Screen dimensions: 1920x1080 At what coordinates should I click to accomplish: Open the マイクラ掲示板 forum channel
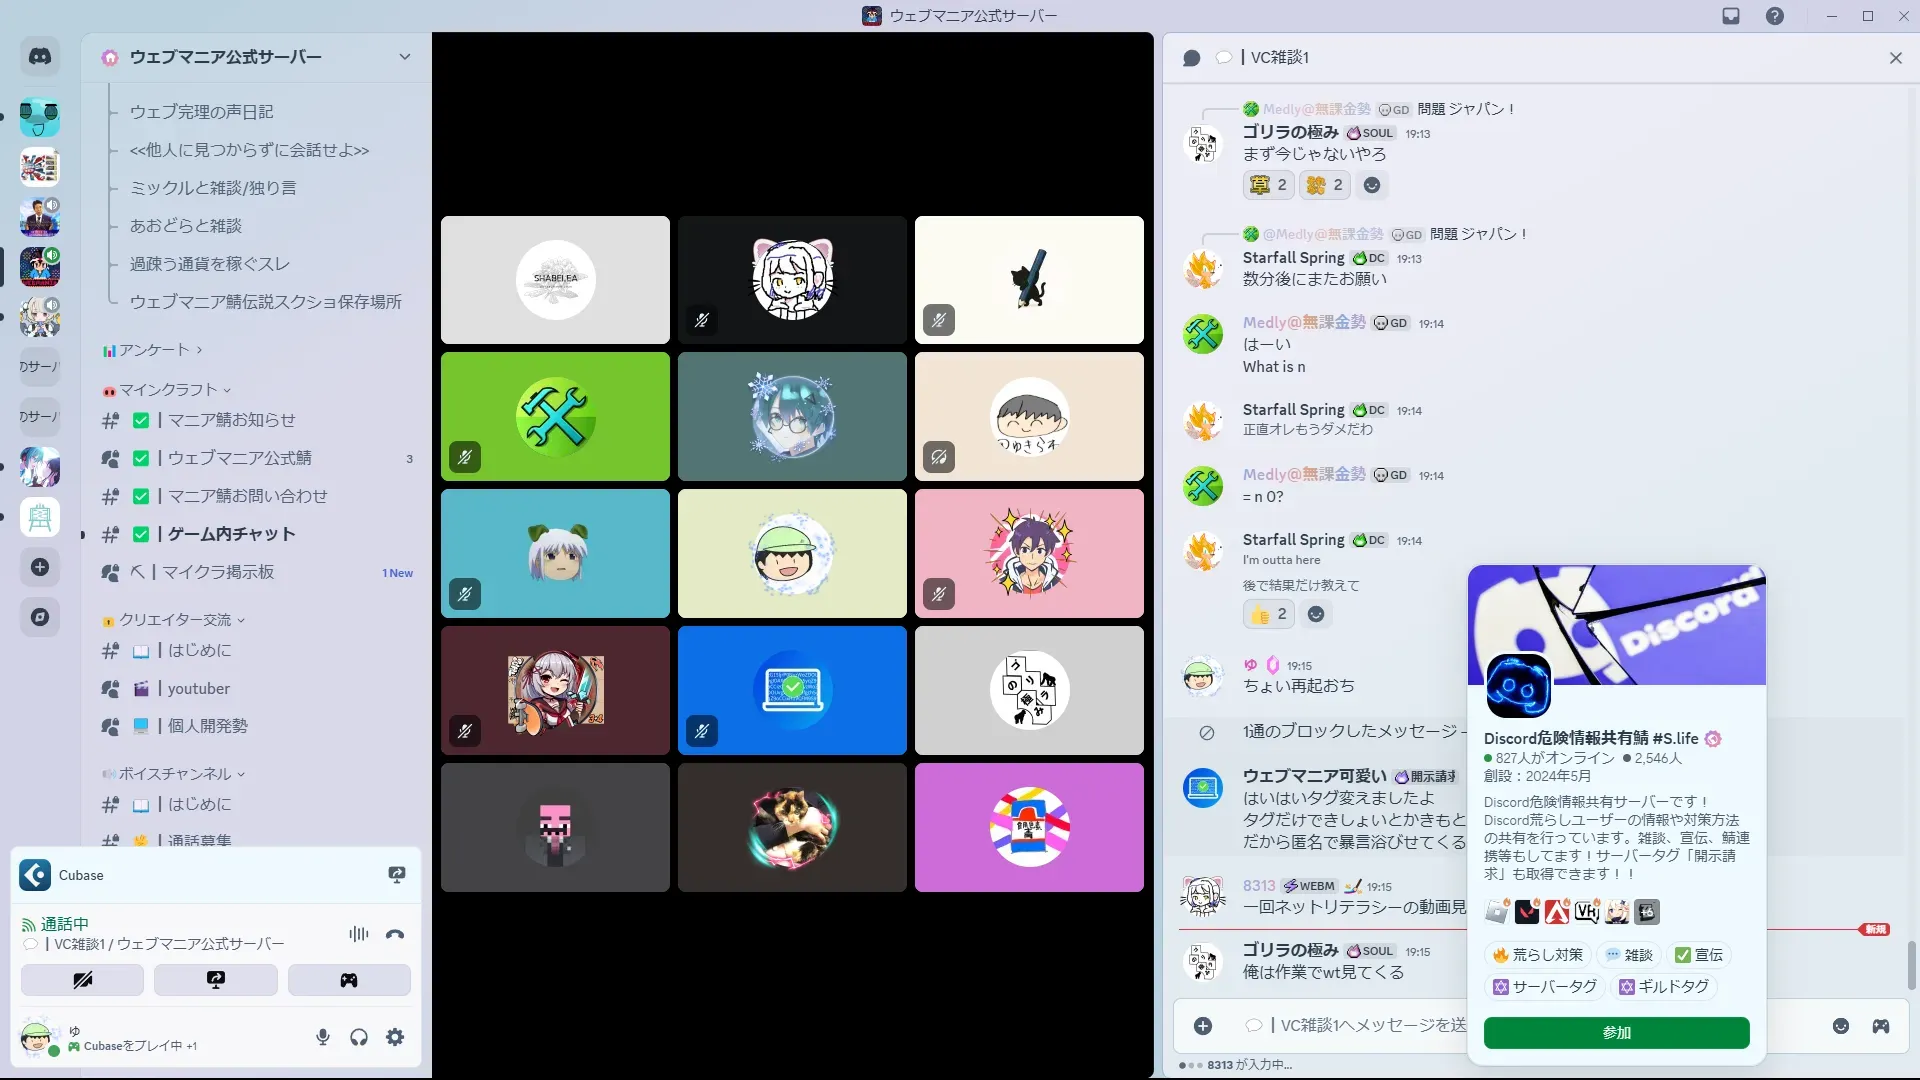218,572
